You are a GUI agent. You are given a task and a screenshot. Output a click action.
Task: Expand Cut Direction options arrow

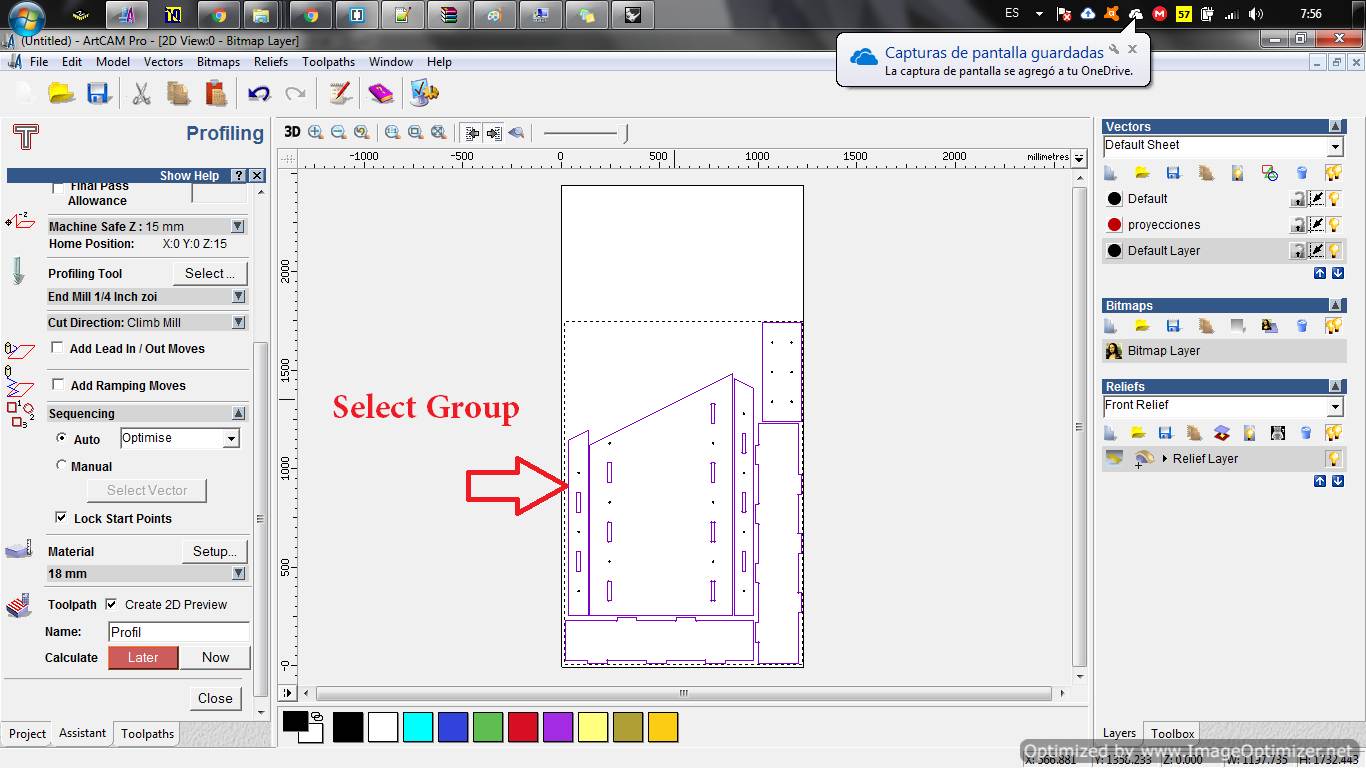[x=238, y=323]
